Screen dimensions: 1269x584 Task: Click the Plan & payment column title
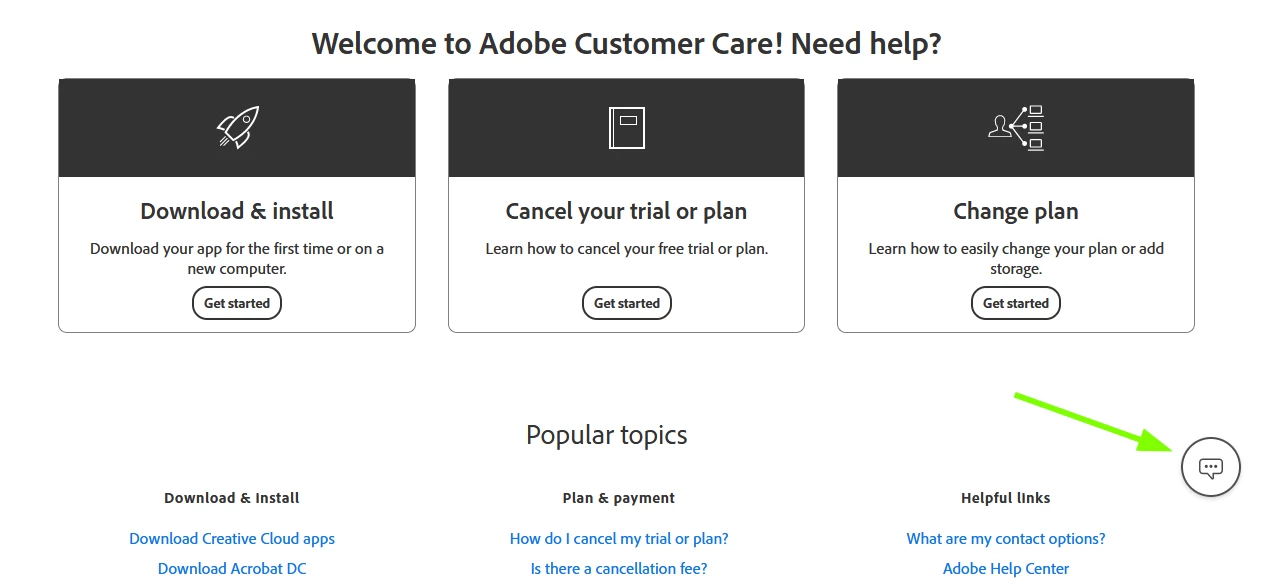[619, 498]
